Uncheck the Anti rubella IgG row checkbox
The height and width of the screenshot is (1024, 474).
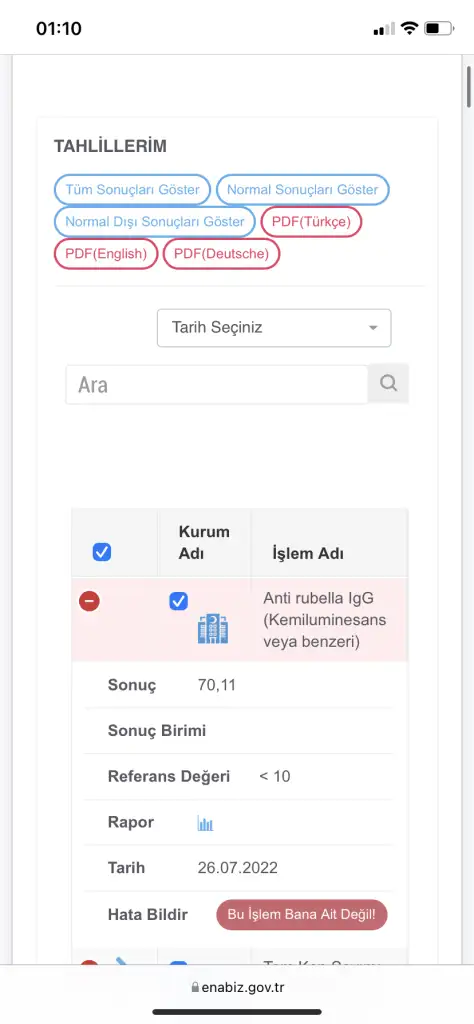(x=178, y=601)
